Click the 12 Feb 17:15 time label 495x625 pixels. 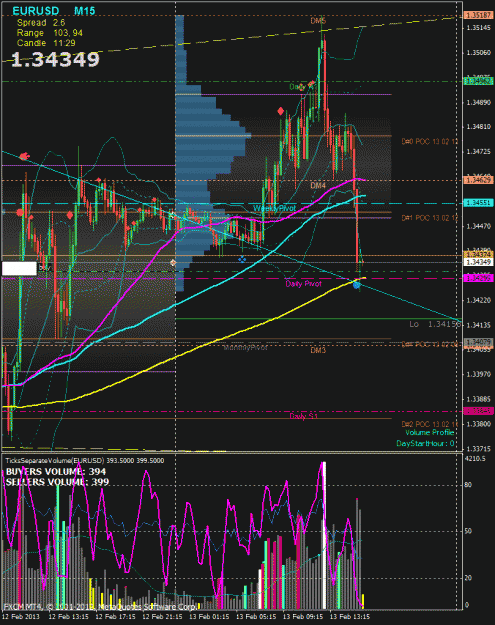[116, 617]
